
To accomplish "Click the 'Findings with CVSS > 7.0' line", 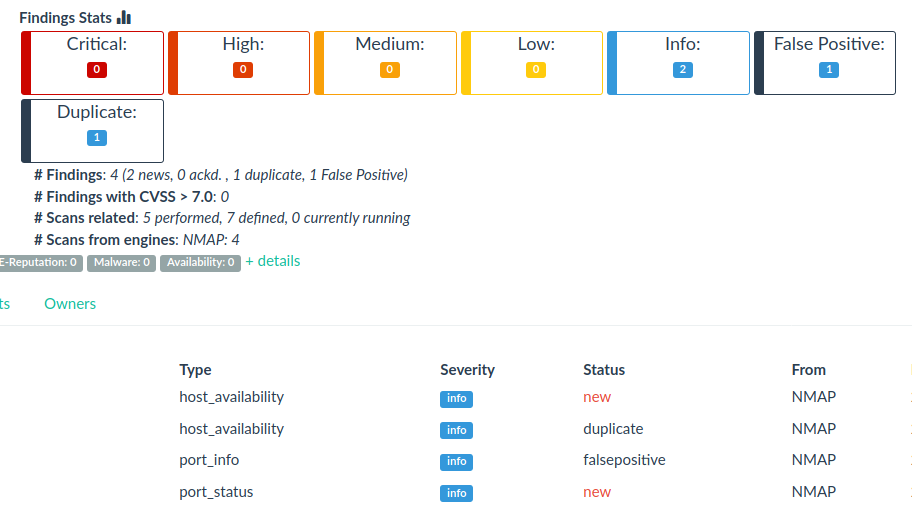I will tap(131, 197).
